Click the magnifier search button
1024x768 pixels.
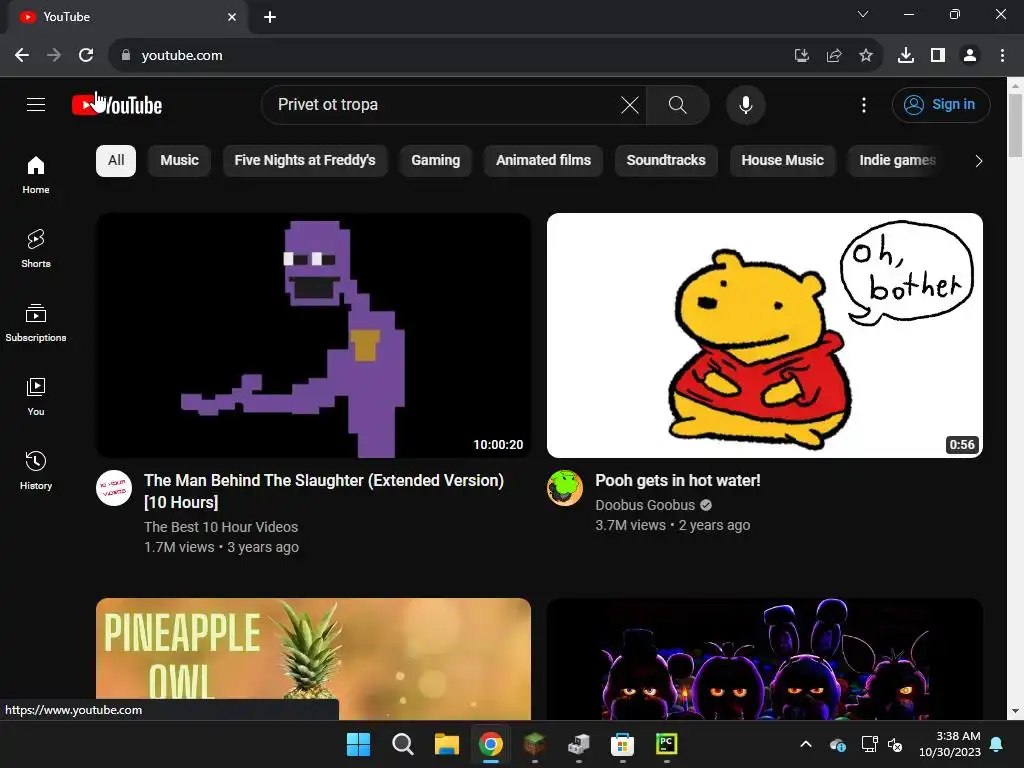click(x=677, y=104)
